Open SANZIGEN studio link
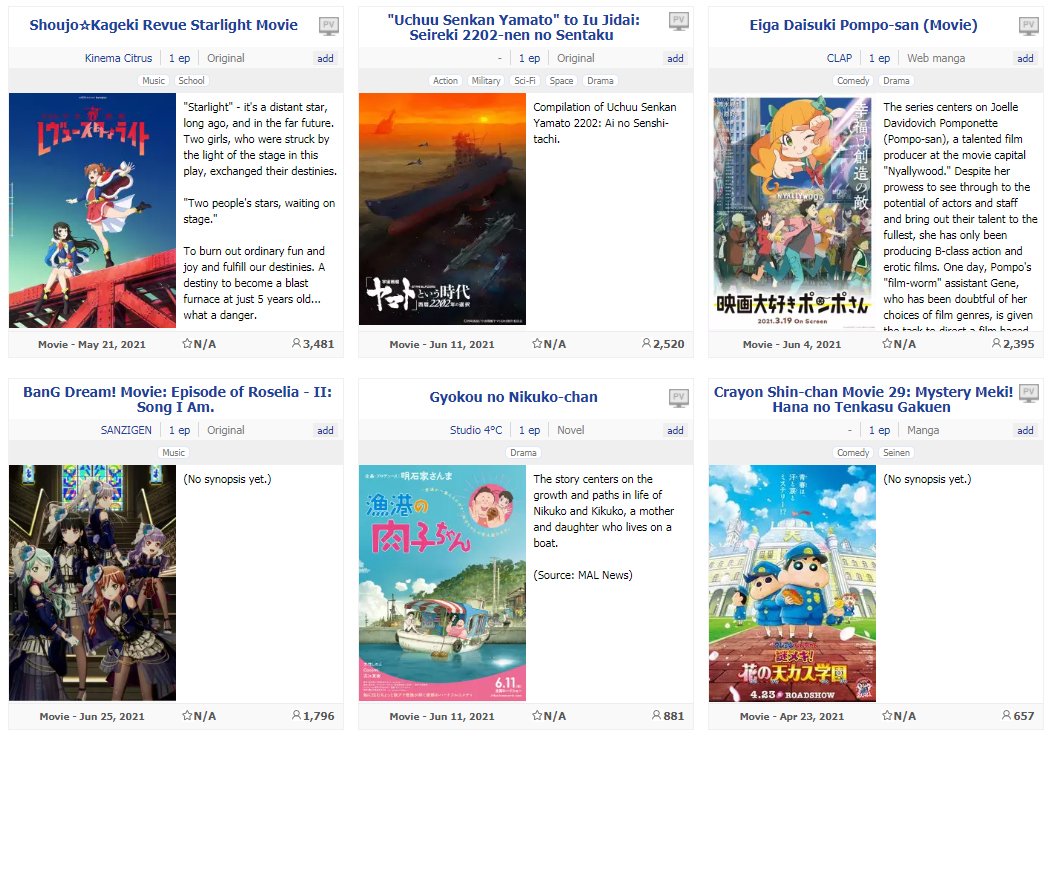 [126, 430]
